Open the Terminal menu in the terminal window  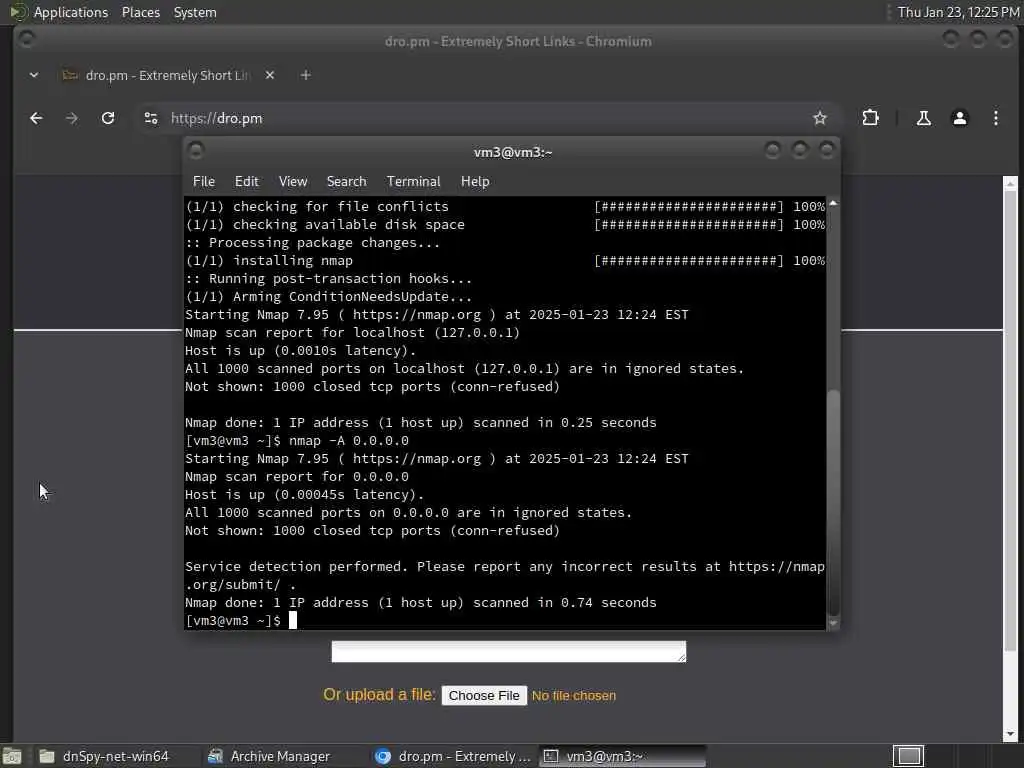(x=413, y=182)
